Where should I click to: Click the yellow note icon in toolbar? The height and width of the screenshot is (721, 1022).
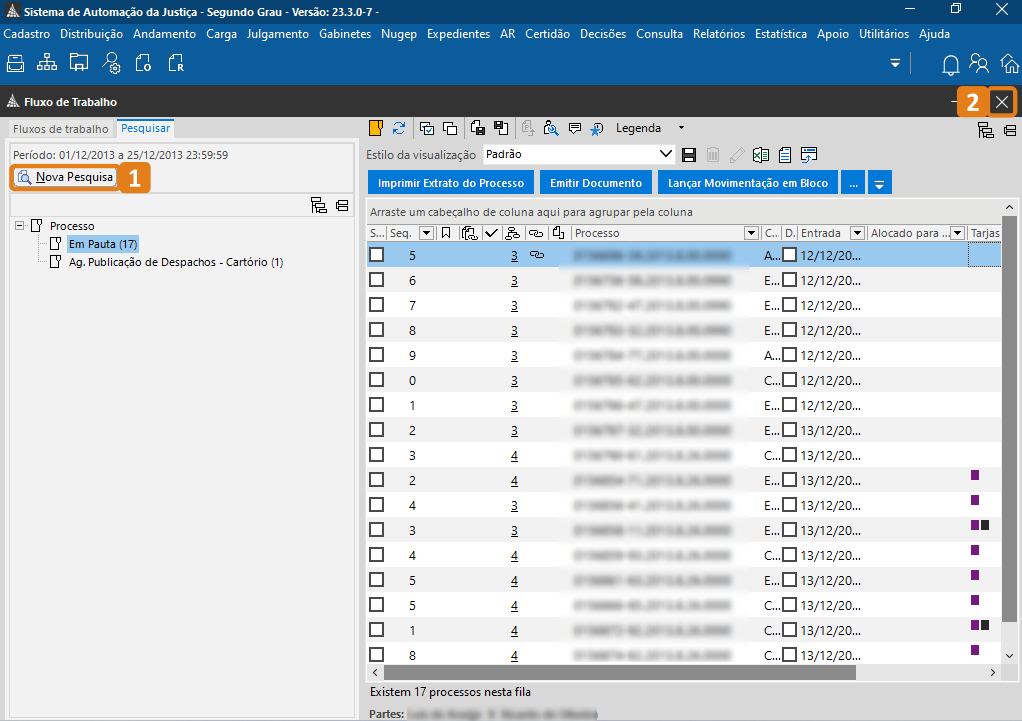pyautogui.click(x=375, y=128)
